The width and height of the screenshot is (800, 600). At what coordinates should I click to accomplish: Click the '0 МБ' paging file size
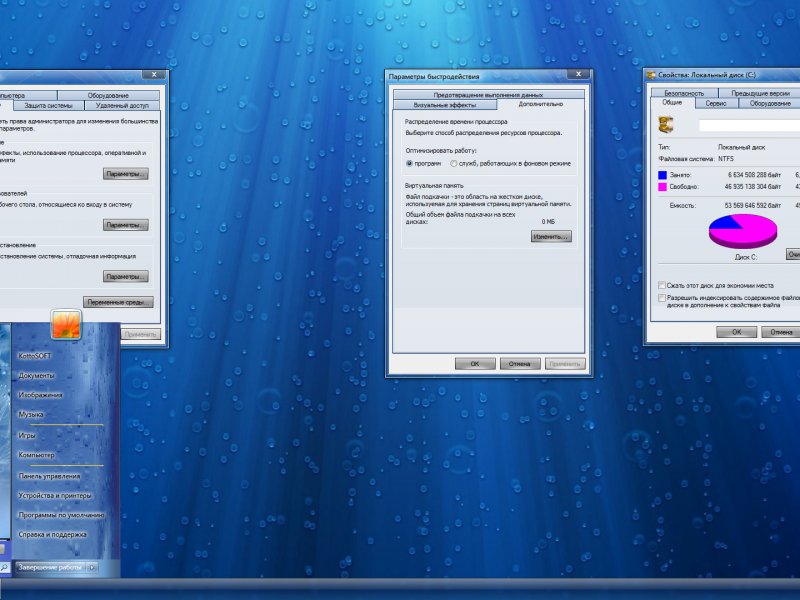click(548, 221)
